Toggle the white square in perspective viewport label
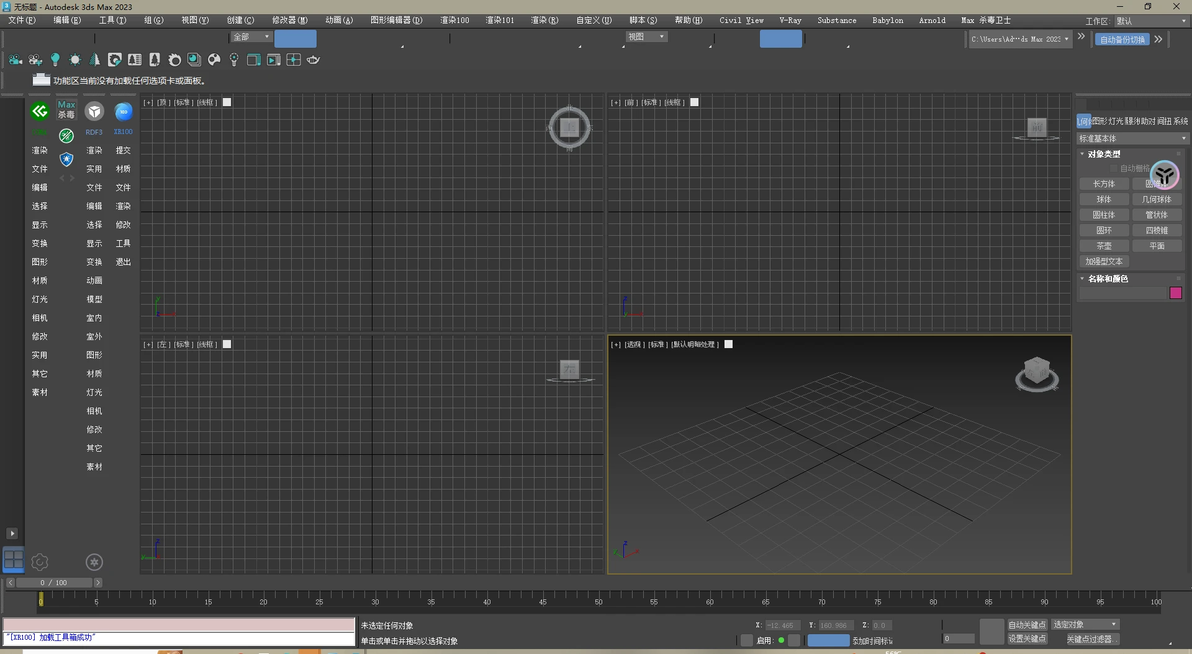The width and height of the screenshot is (1192, 654). click(728, 344)
